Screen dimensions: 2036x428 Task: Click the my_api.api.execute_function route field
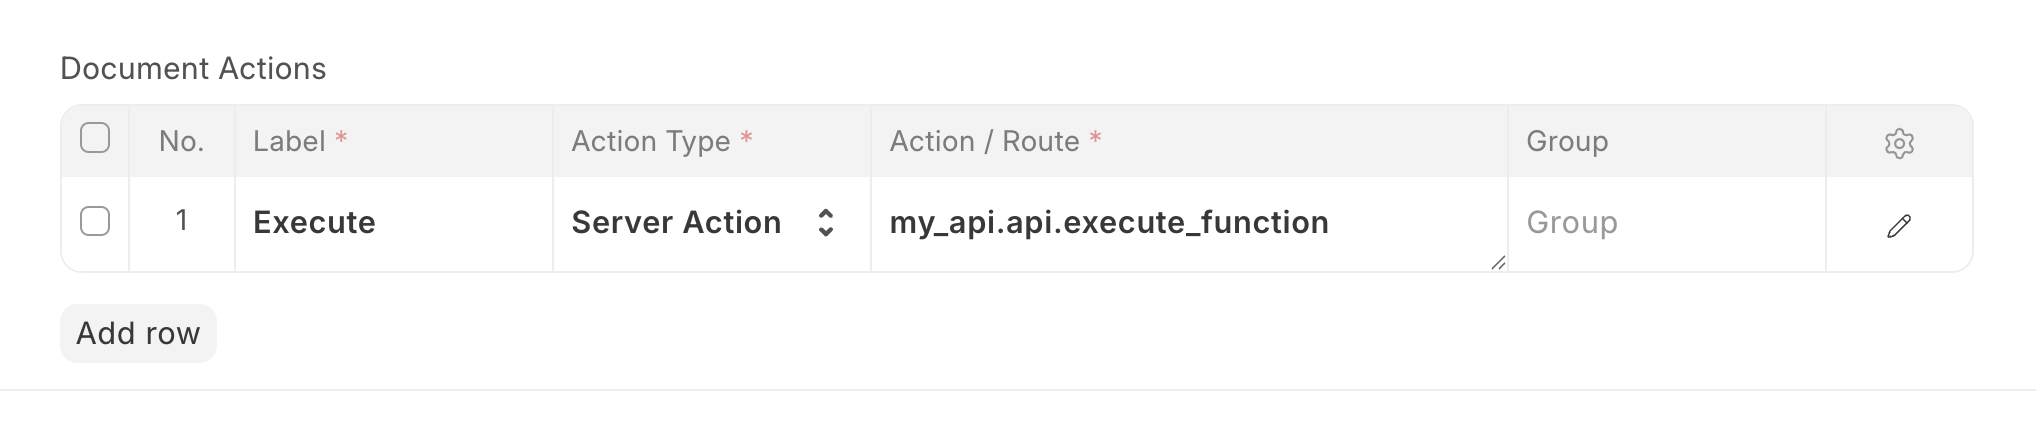coord(1109,223)
